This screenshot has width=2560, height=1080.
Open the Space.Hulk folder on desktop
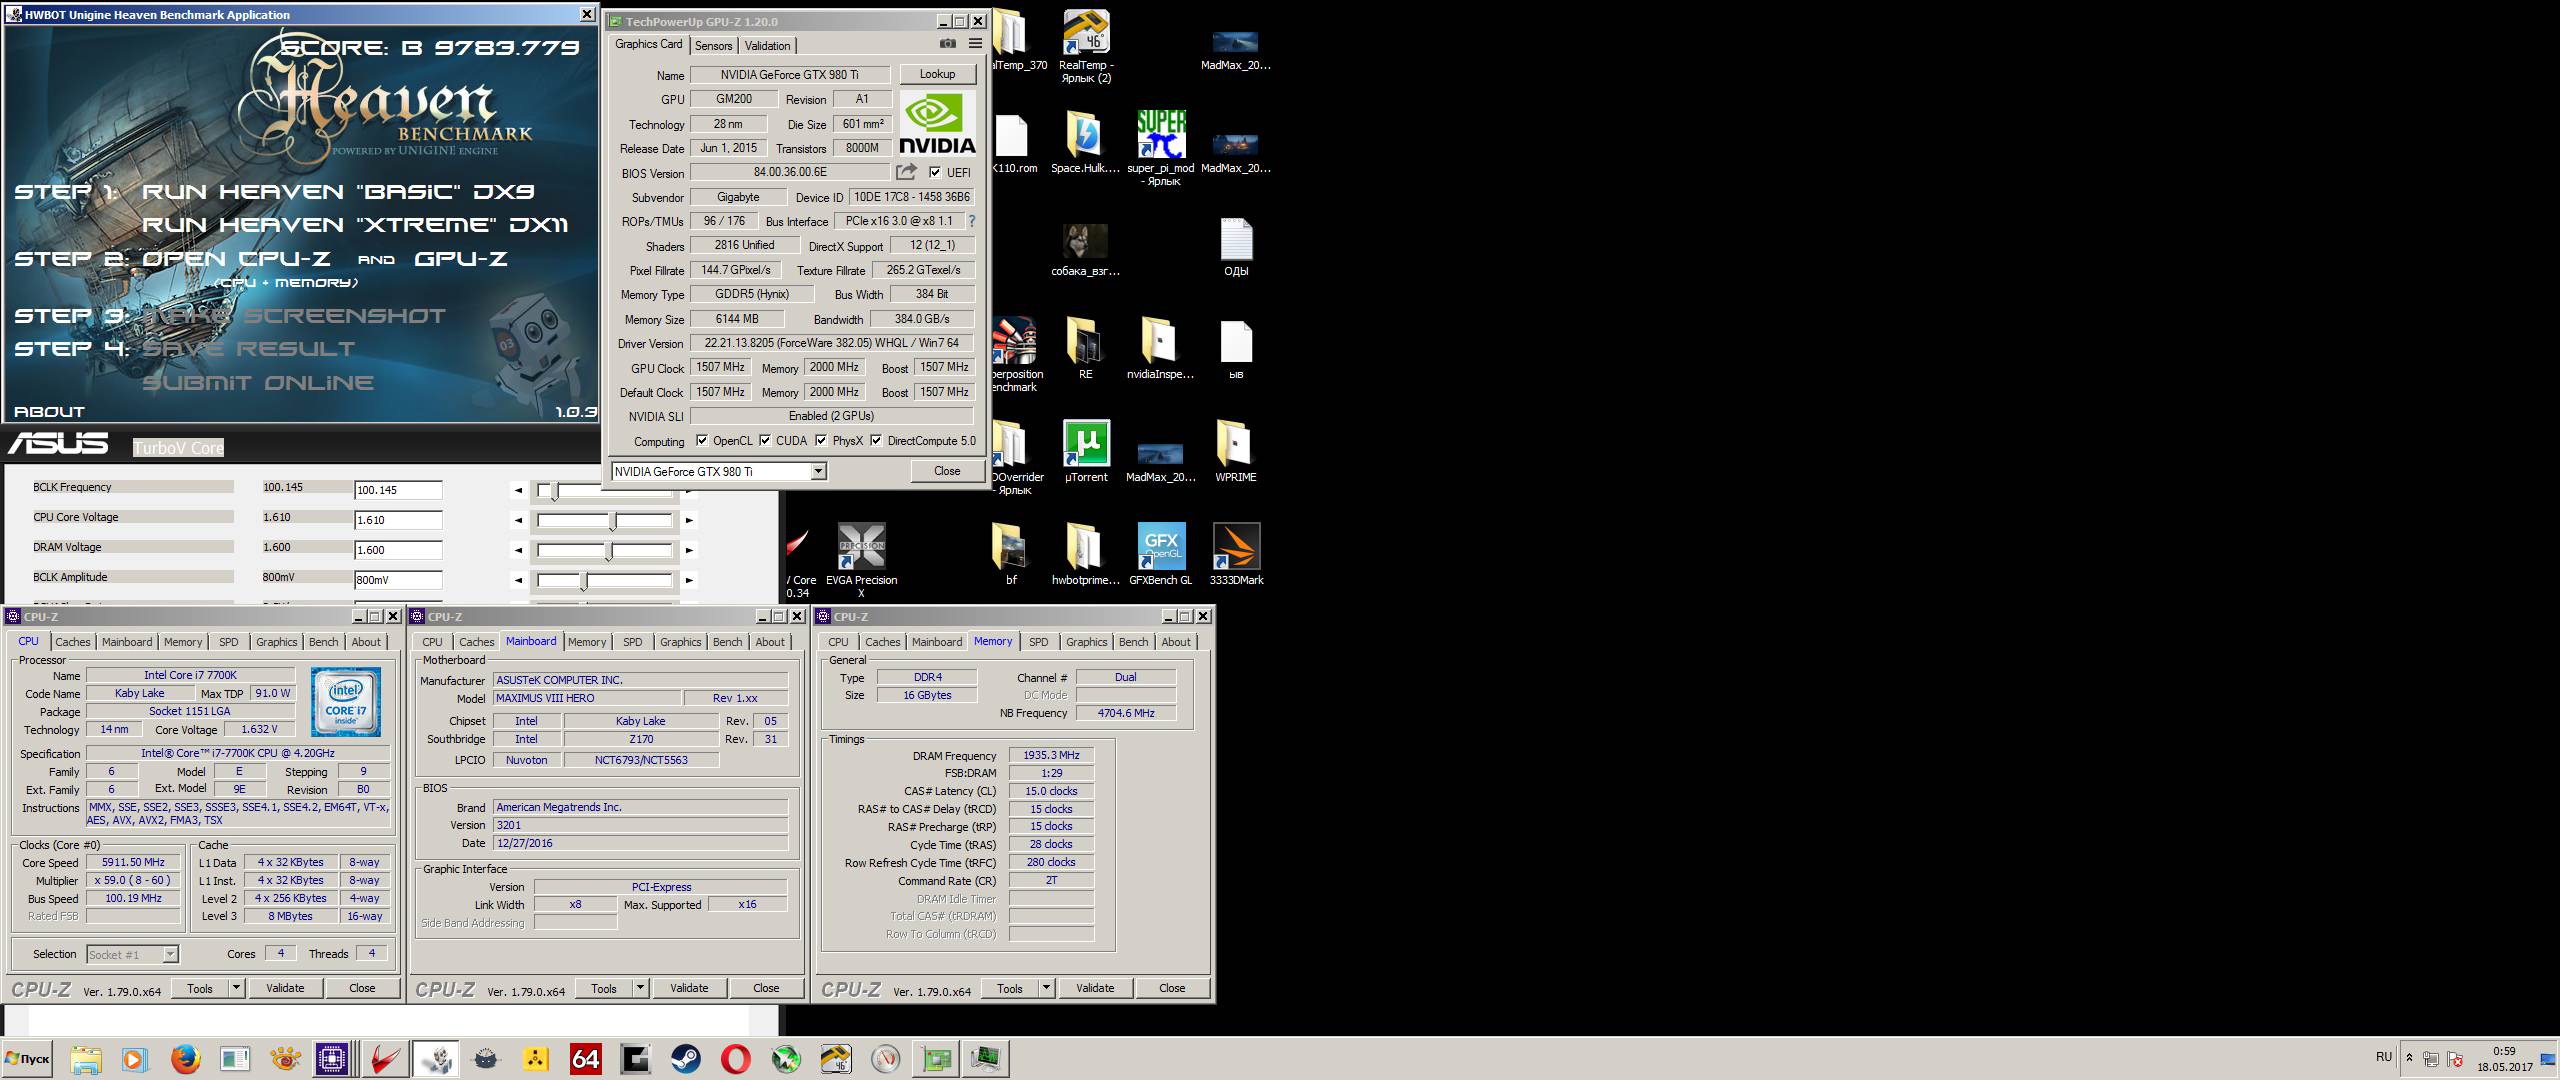pos(1086,143)
